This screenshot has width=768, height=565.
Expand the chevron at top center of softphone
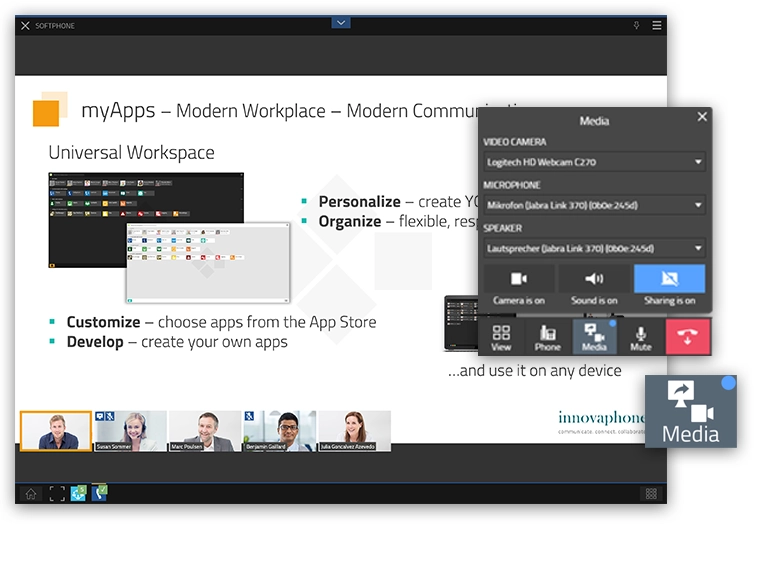click(341, 23)
